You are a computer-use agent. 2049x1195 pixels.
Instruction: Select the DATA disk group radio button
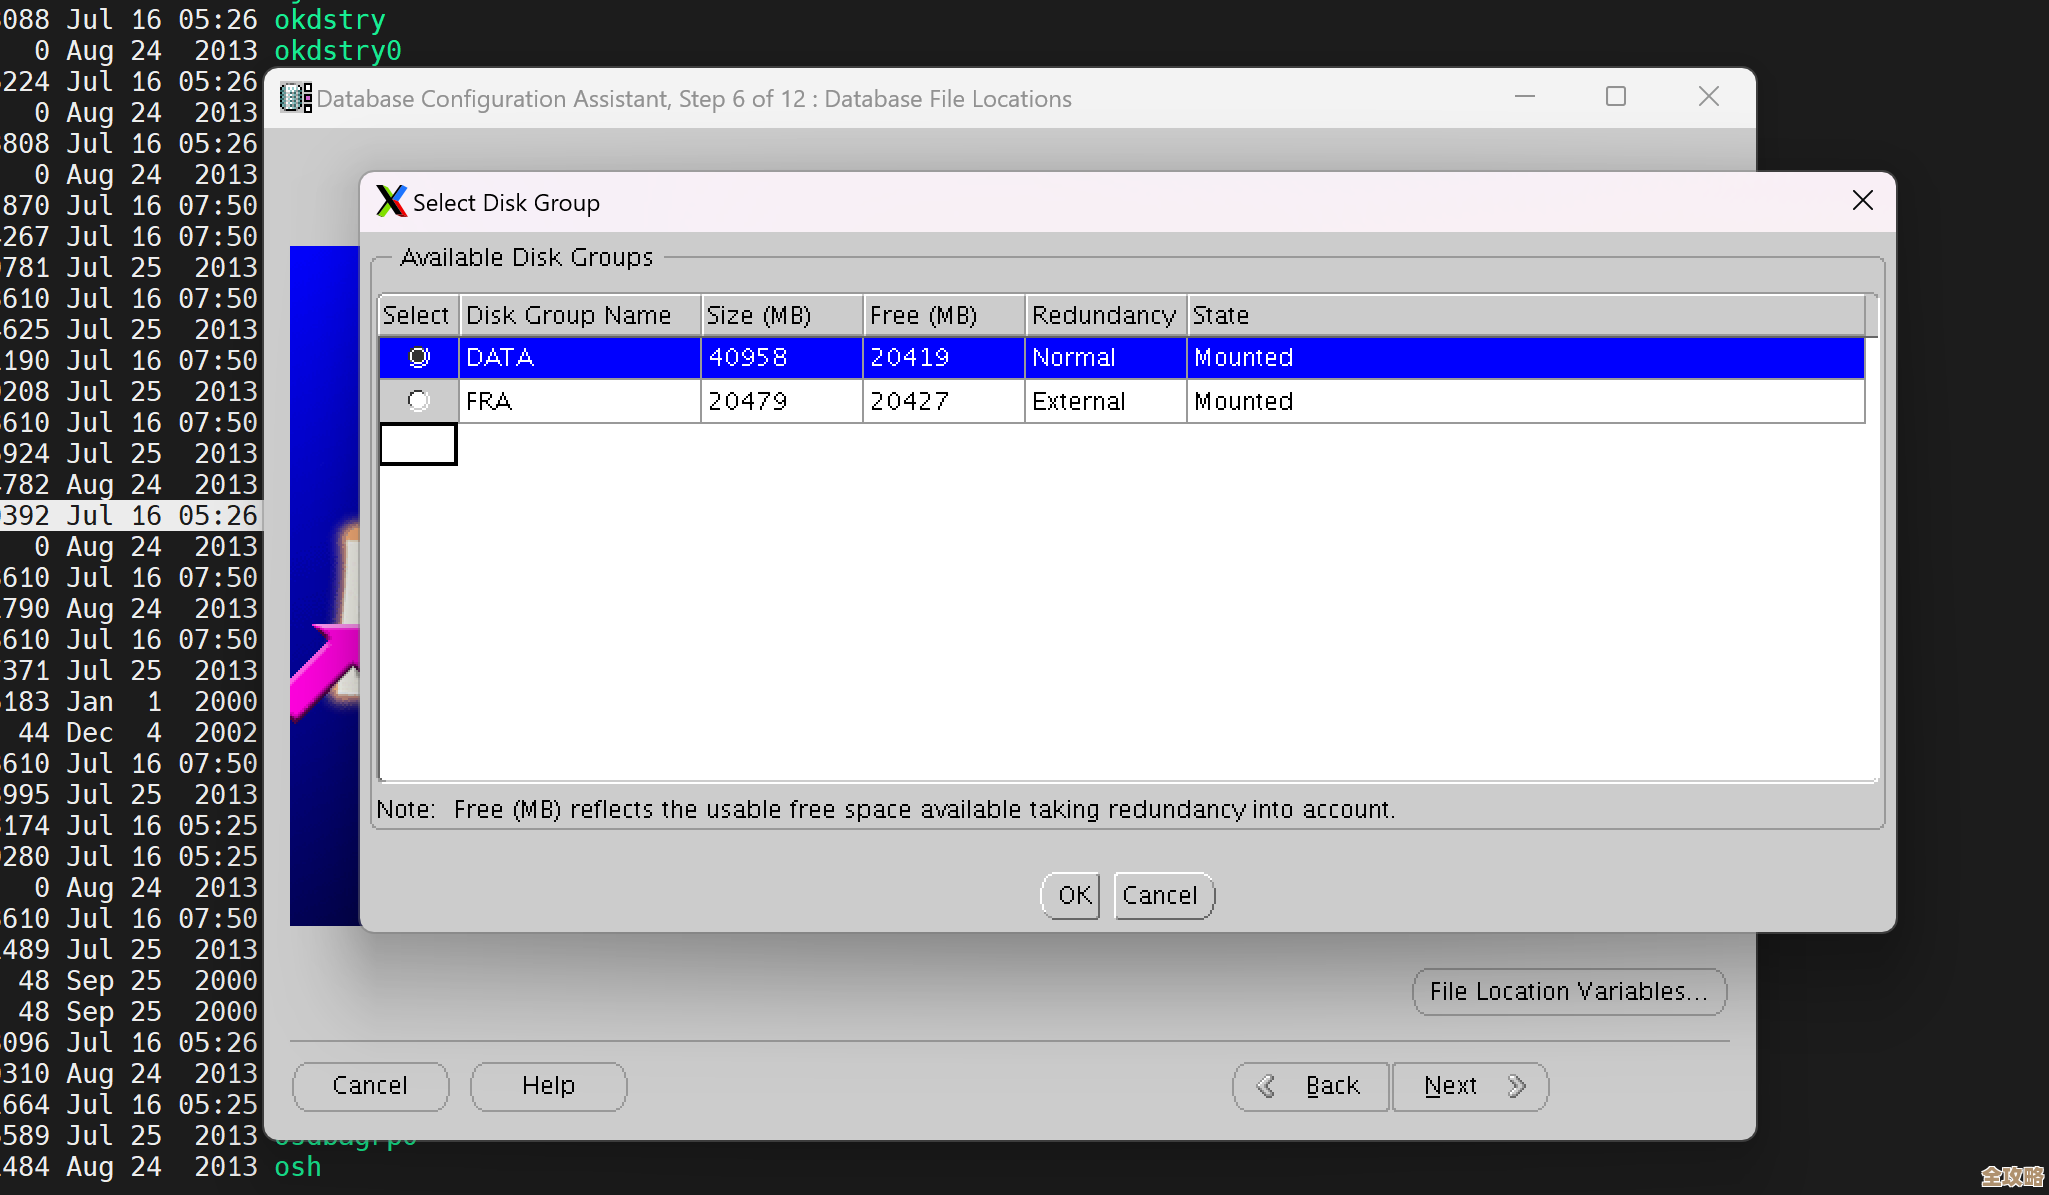click(x=419, y=357)
